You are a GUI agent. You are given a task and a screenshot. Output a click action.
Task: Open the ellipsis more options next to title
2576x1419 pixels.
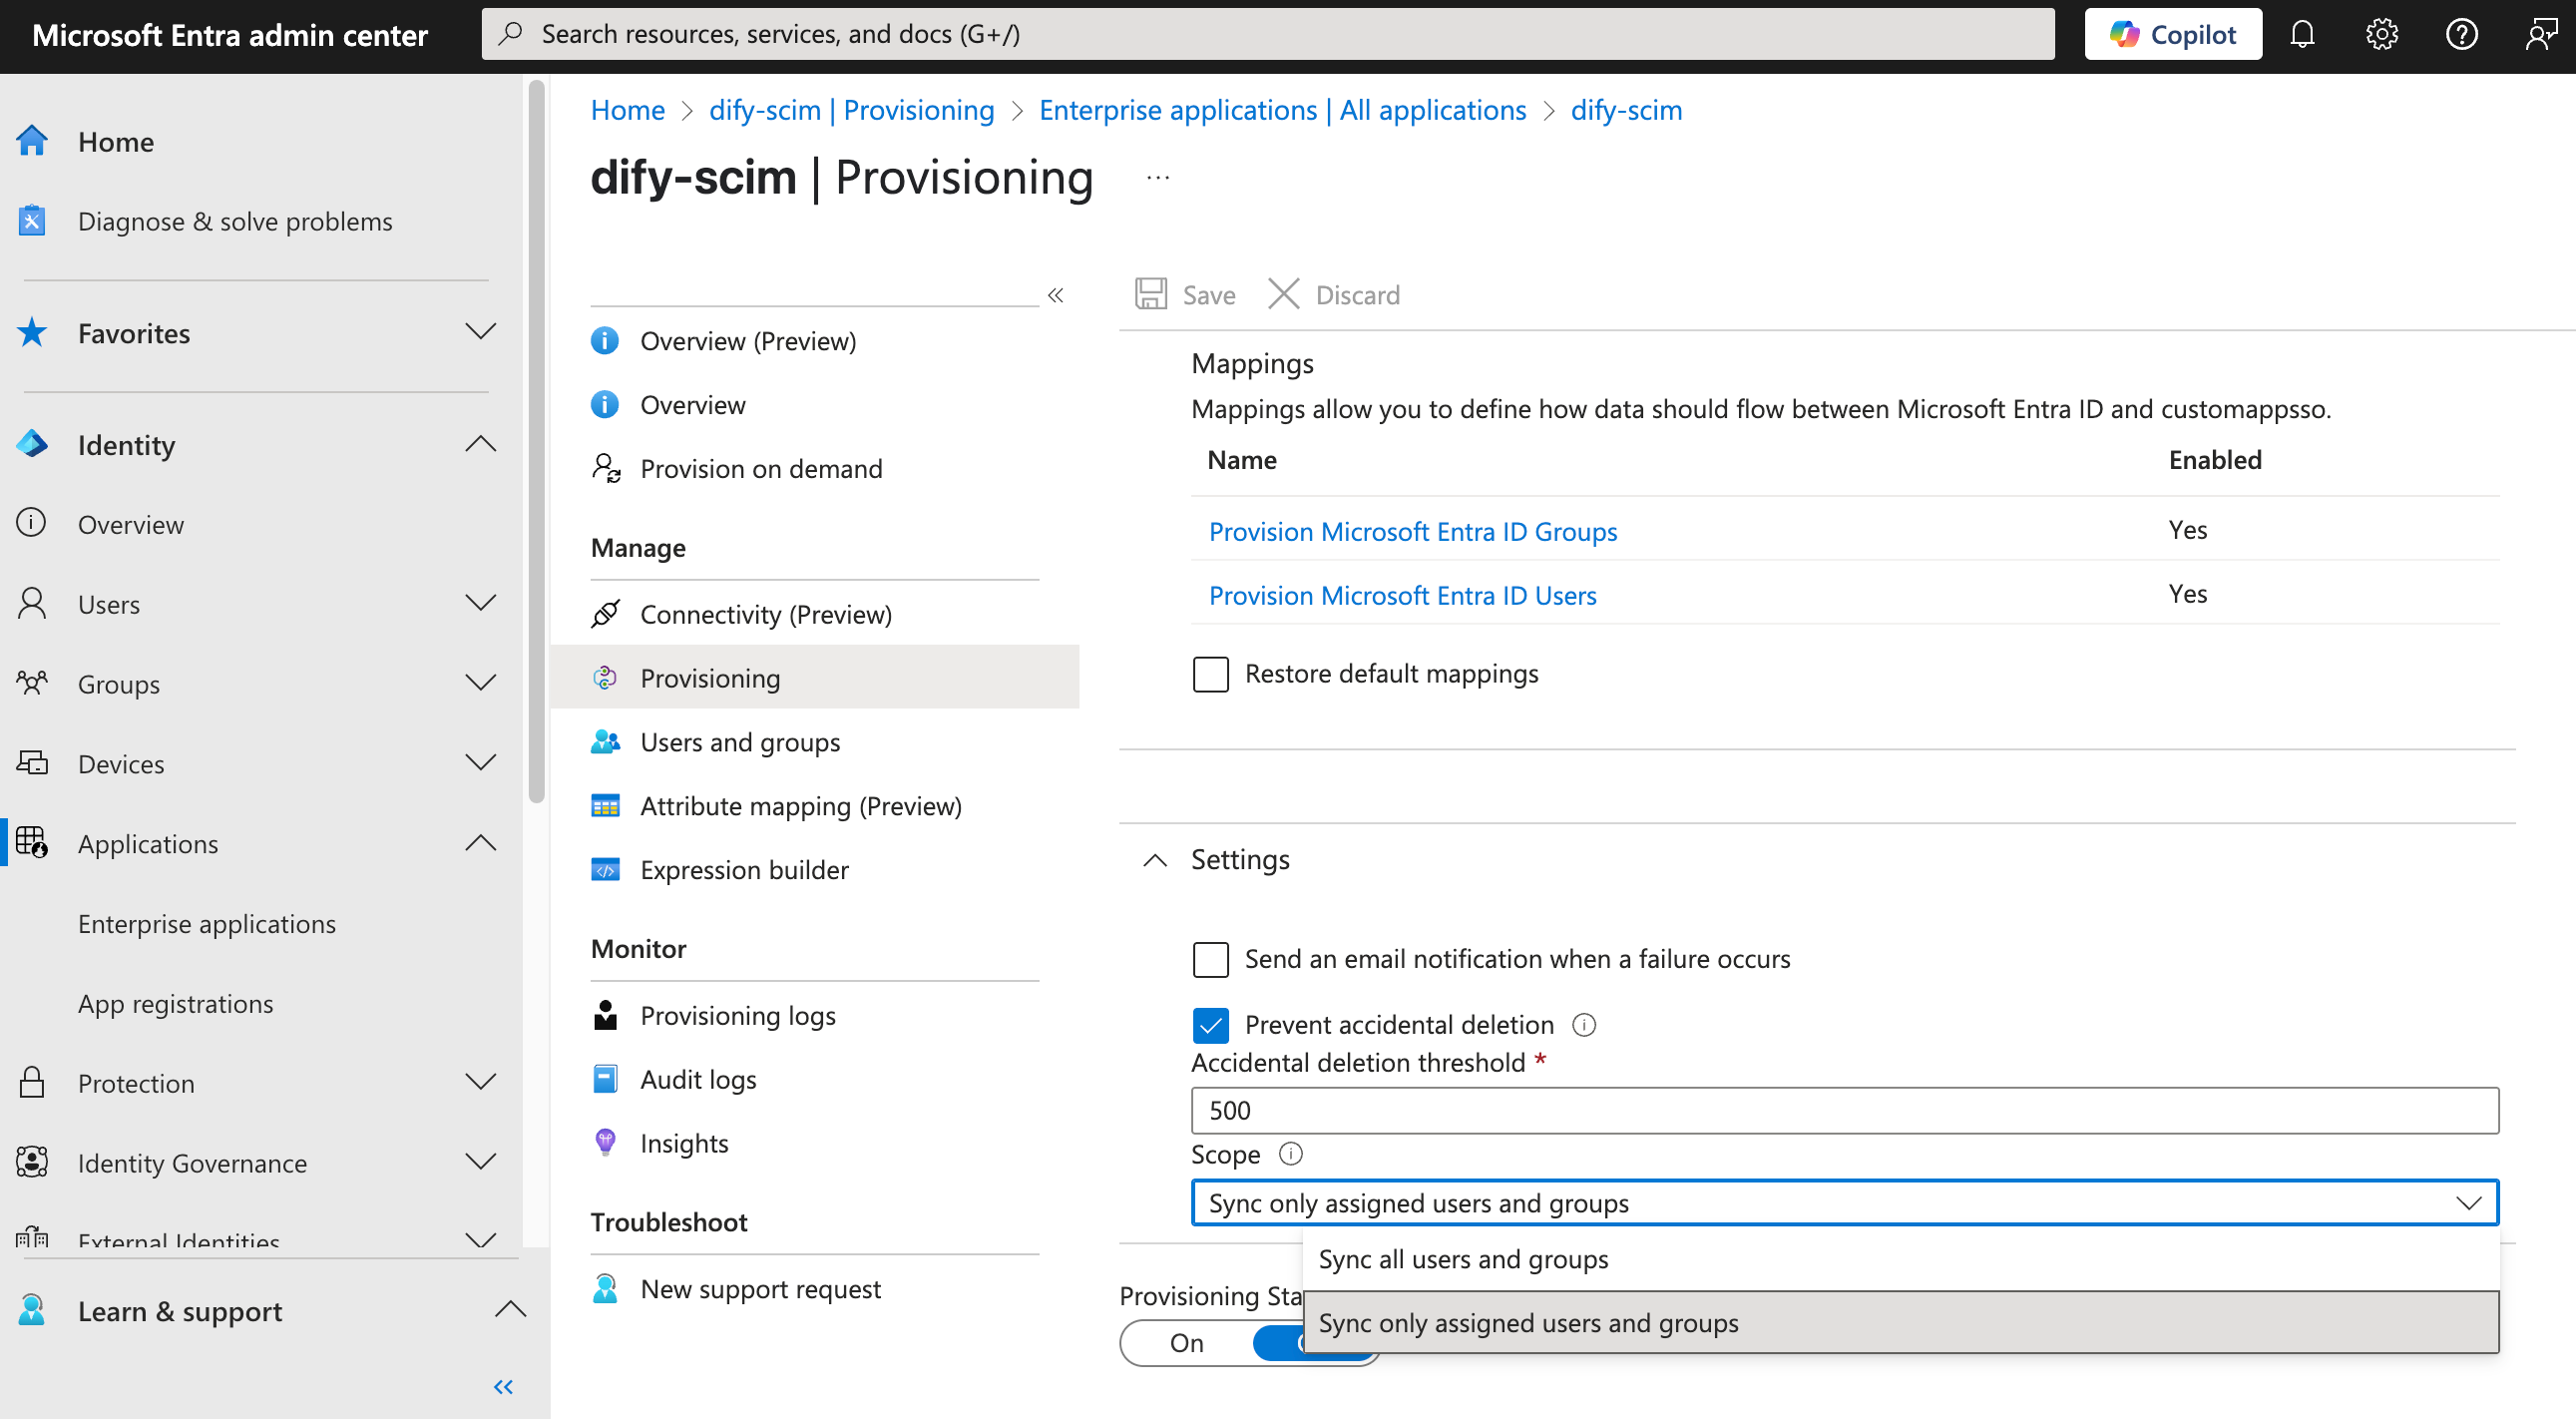1158,178
